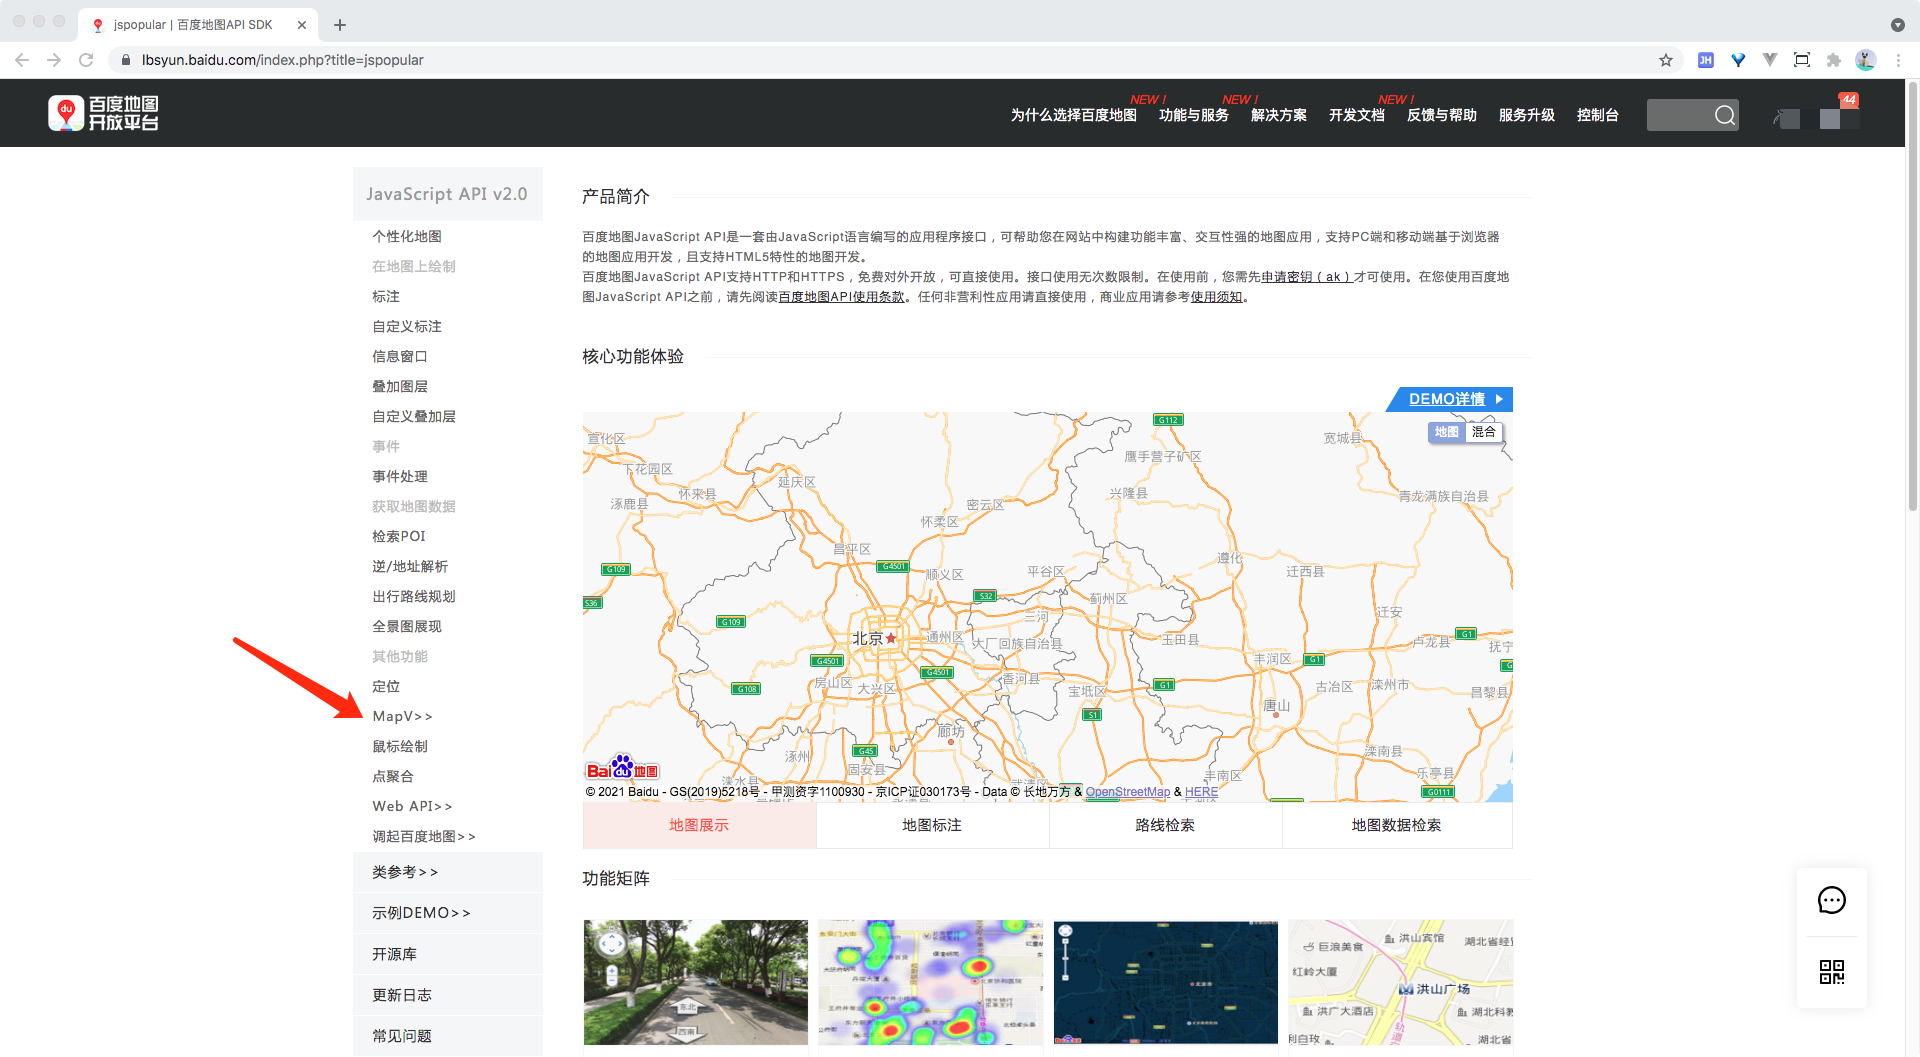Screen dimensions: 1920x1057
Task: Open the Extensions puzzle-piece menu
Action: pos(1834,60)
